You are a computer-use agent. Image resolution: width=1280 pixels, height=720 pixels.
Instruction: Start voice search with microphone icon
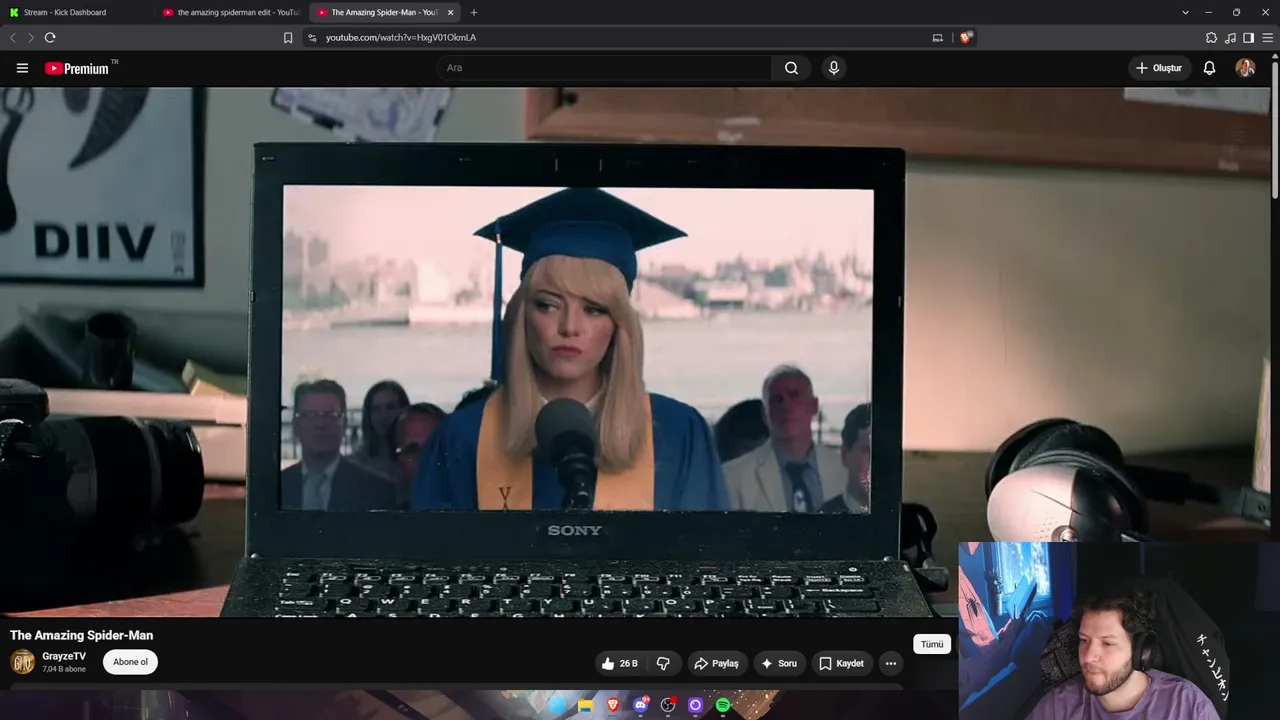point(834,68)
